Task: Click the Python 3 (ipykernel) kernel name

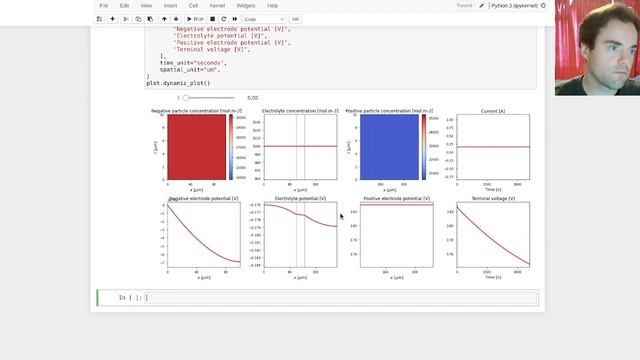Action: (x=514, y=6)
